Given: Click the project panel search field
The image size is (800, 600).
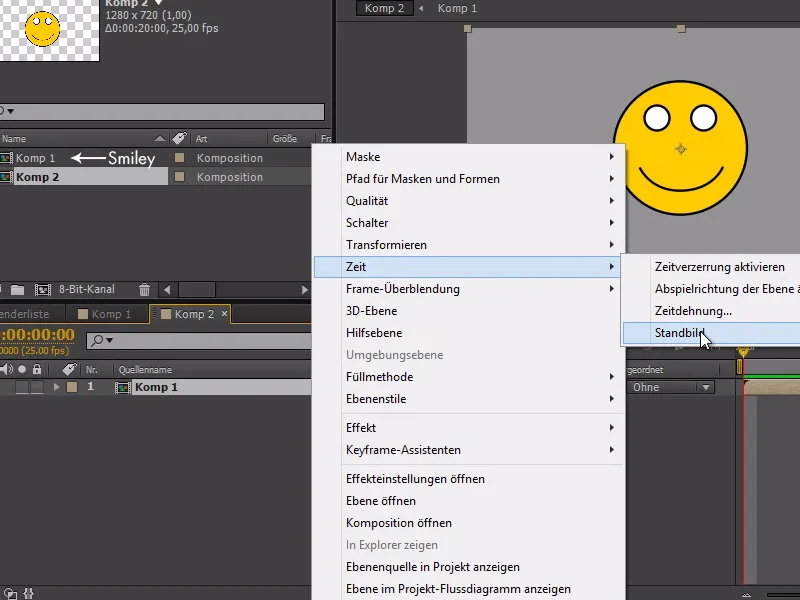Looking at the screenshot, I should pos(162,111).
